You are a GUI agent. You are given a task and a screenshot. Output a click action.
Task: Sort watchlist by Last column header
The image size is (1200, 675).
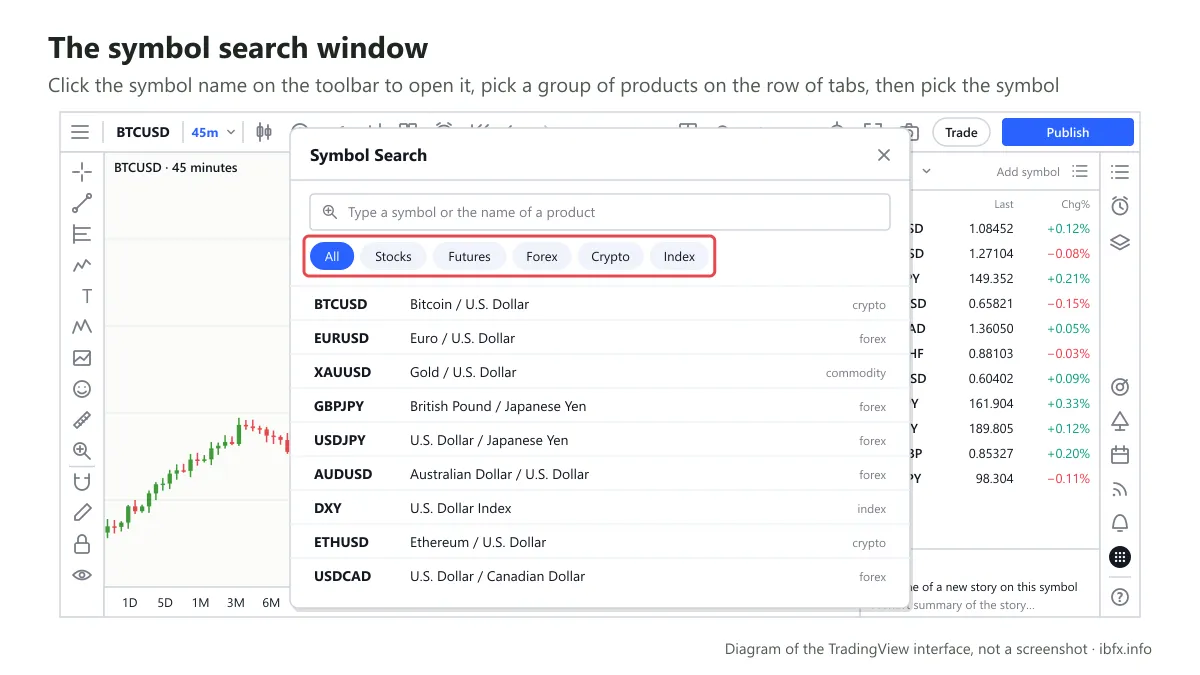(1004, 204)
